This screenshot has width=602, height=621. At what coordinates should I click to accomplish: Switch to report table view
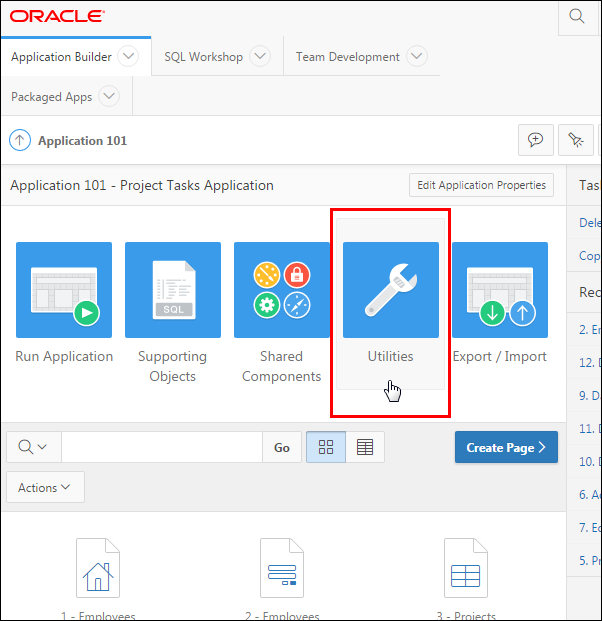[365, 447]
